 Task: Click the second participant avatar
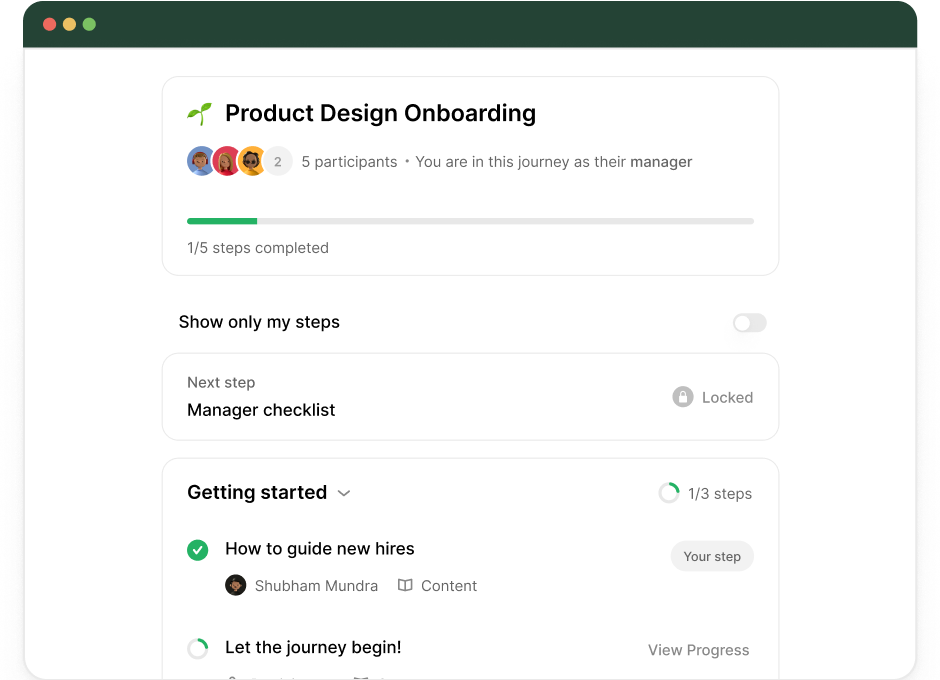coord(227,161)
